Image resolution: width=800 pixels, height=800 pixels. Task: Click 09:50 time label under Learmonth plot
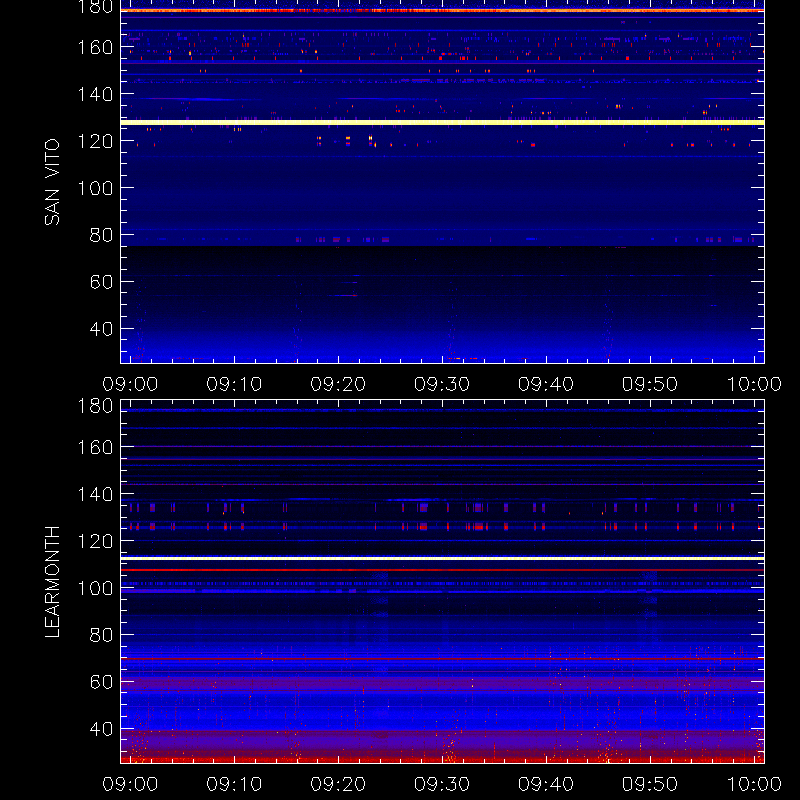tap(650, 784)
